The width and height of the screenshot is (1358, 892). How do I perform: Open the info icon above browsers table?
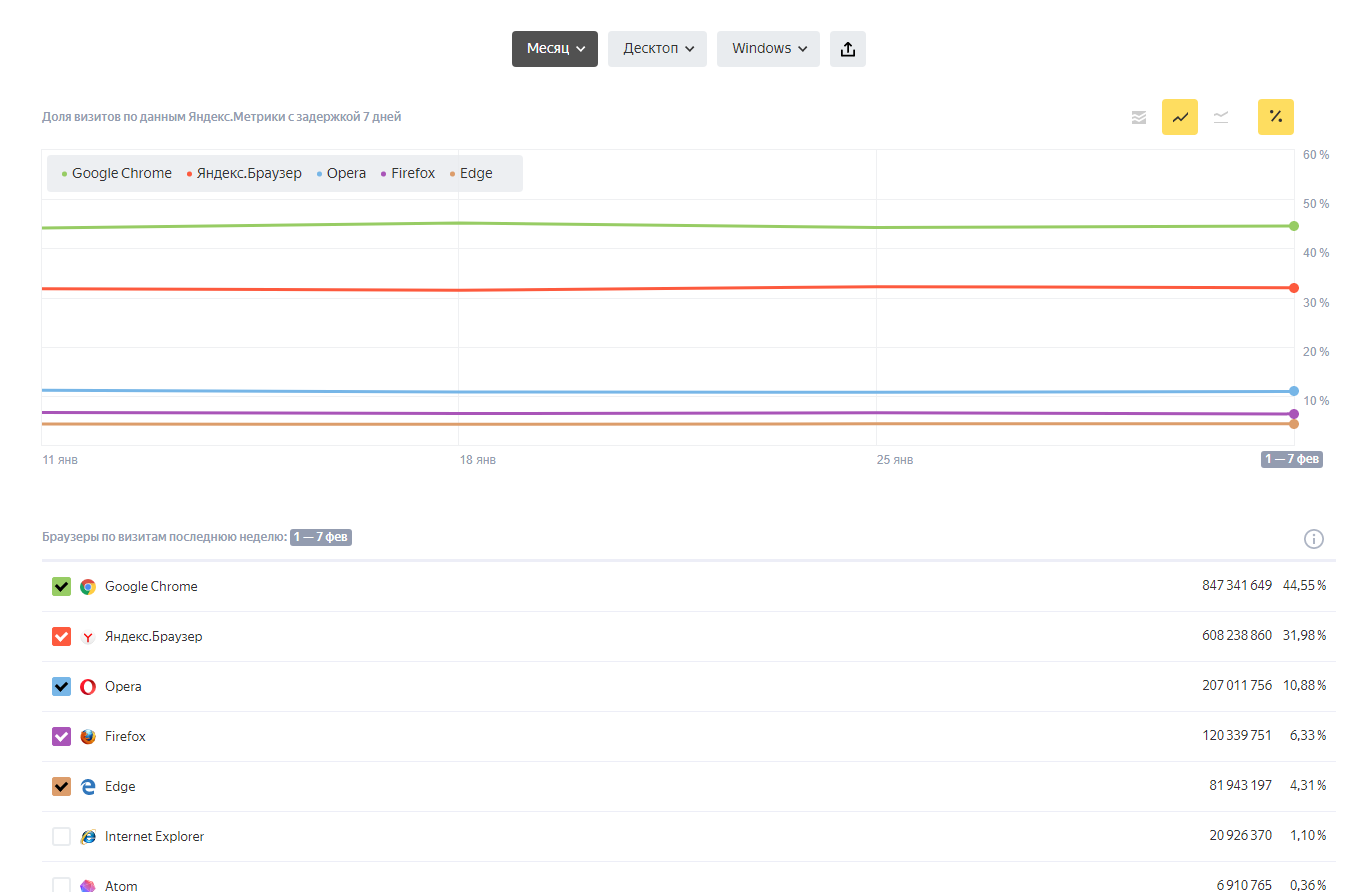point(1314,539)
